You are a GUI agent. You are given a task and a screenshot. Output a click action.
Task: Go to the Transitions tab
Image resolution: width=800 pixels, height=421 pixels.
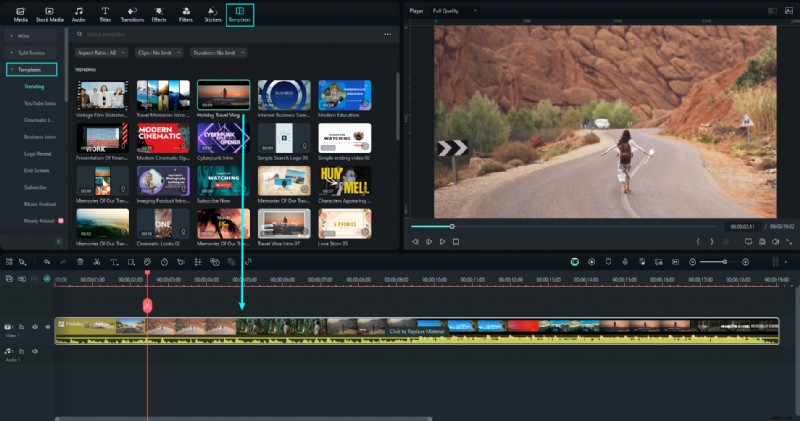tap(132, 15)
